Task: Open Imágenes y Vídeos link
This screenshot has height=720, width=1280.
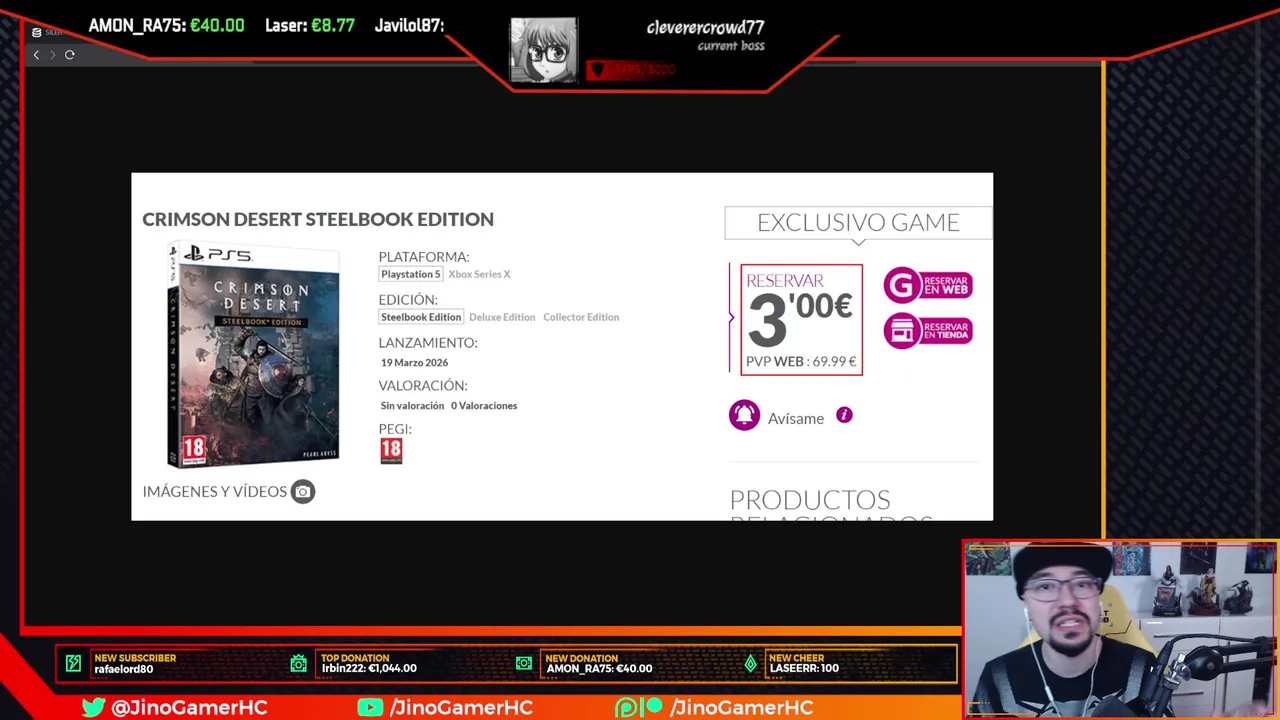Action: (x=214, y=491)
